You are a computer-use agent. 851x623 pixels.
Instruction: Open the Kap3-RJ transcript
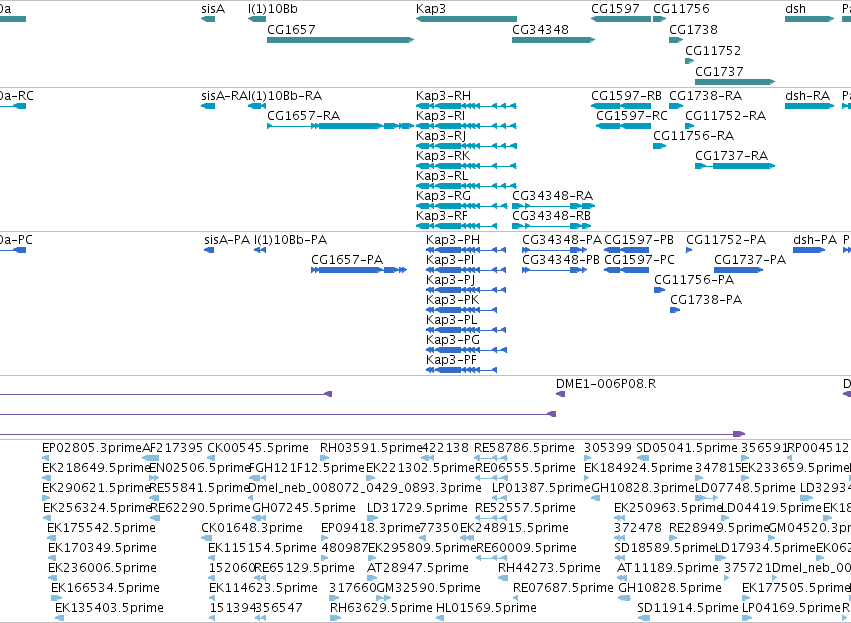point(466,146)
